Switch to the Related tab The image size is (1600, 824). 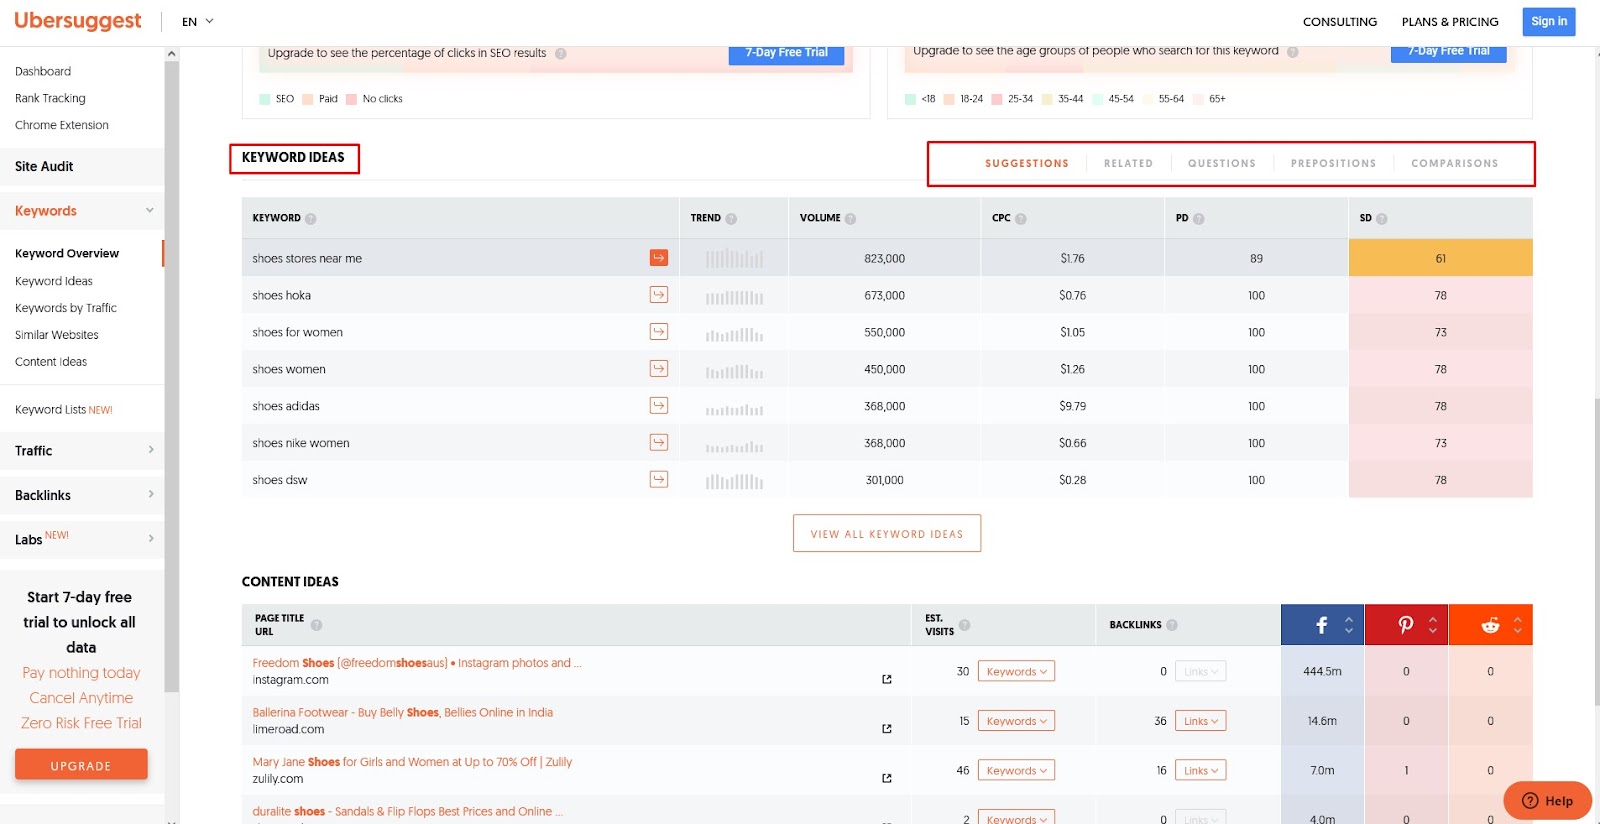1128,164
